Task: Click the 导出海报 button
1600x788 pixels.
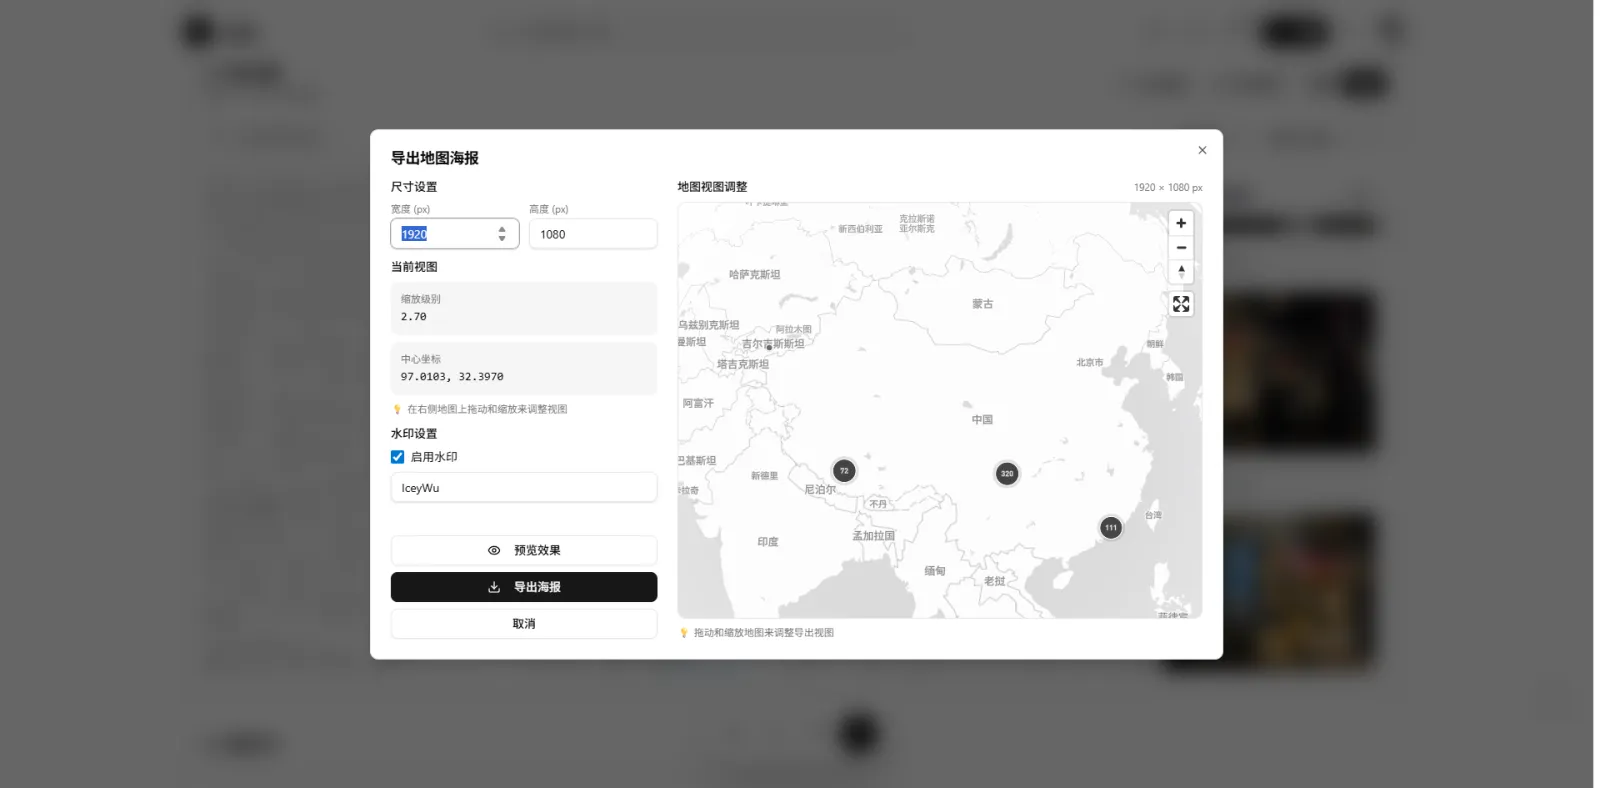Action: click(x=524, y=587)
